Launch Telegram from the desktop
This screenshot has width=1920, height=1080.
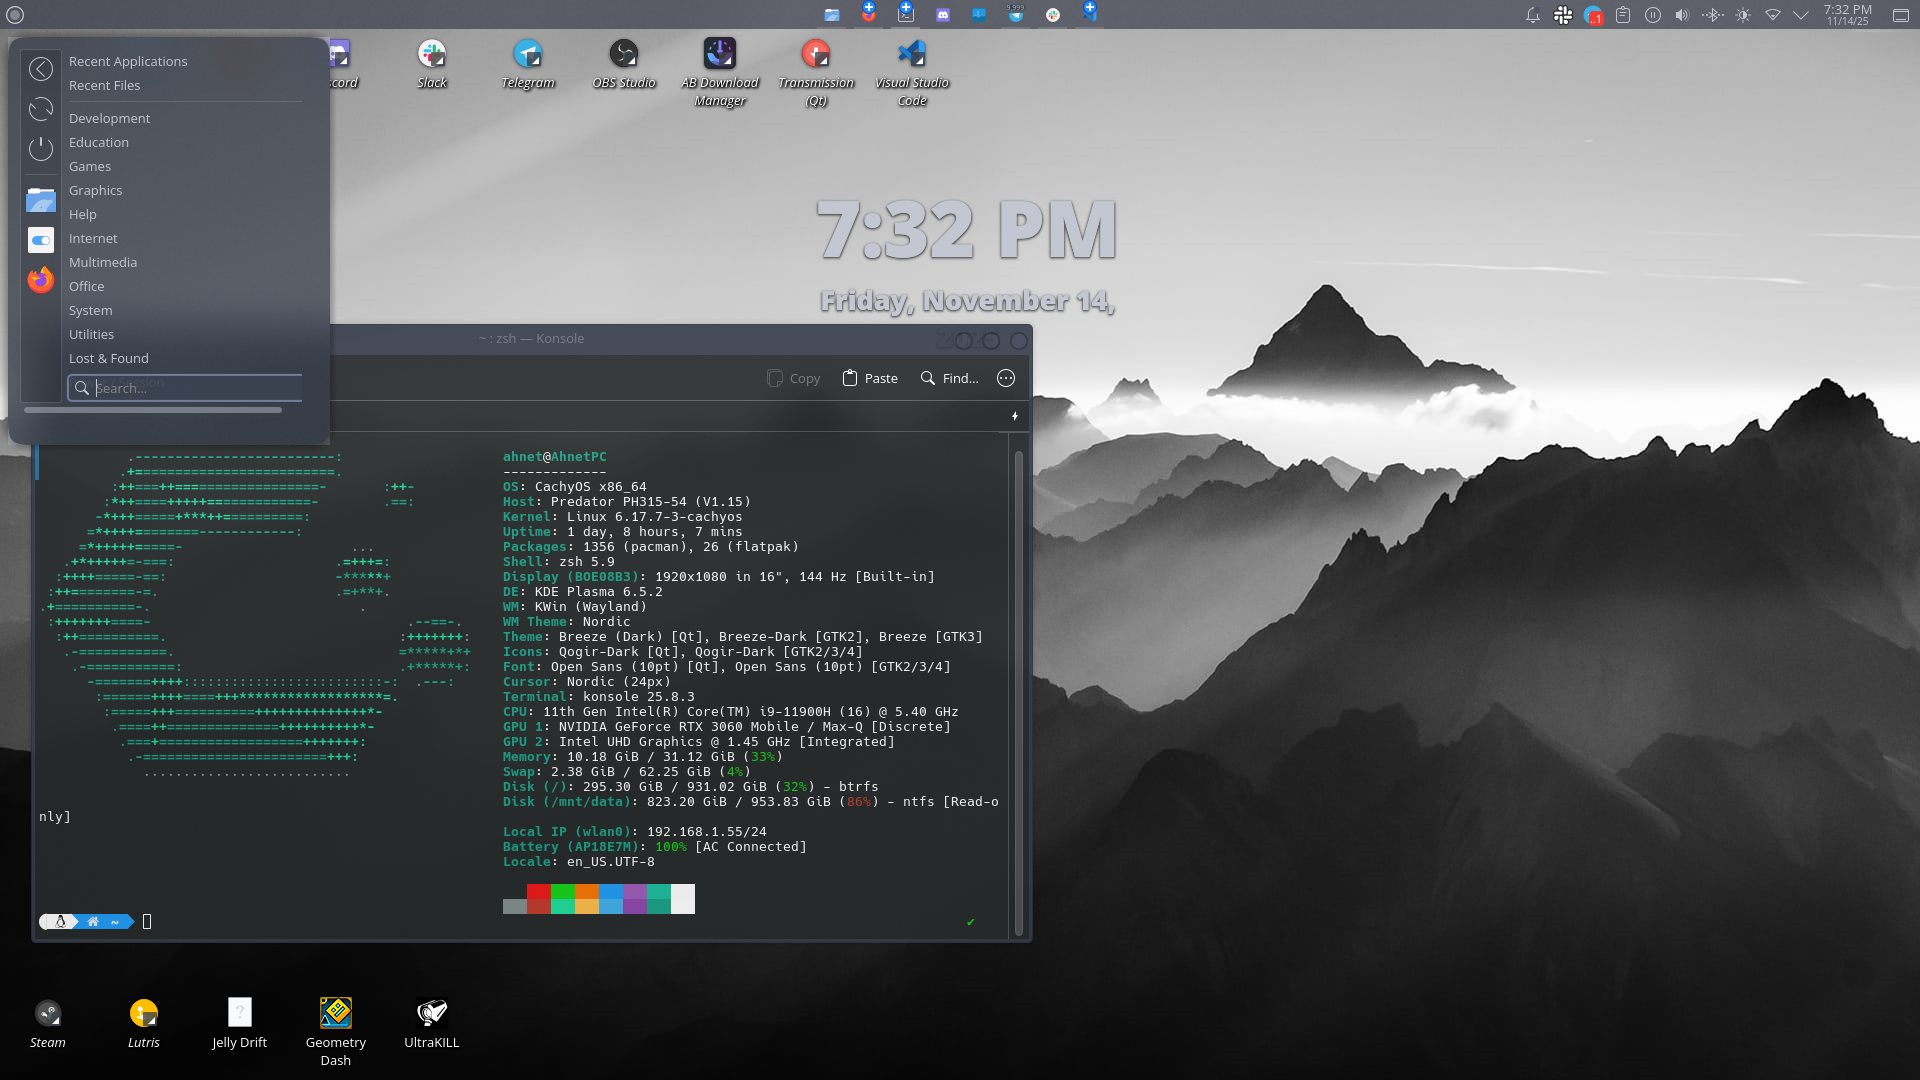(x=527, y=55)
